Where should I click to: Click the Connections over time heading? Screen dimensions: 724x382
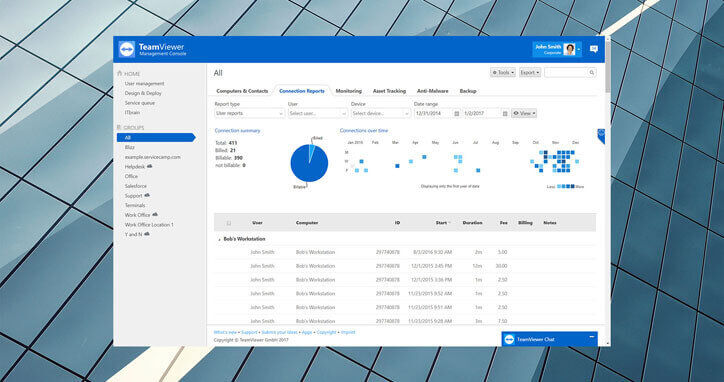tap(364, 131)
